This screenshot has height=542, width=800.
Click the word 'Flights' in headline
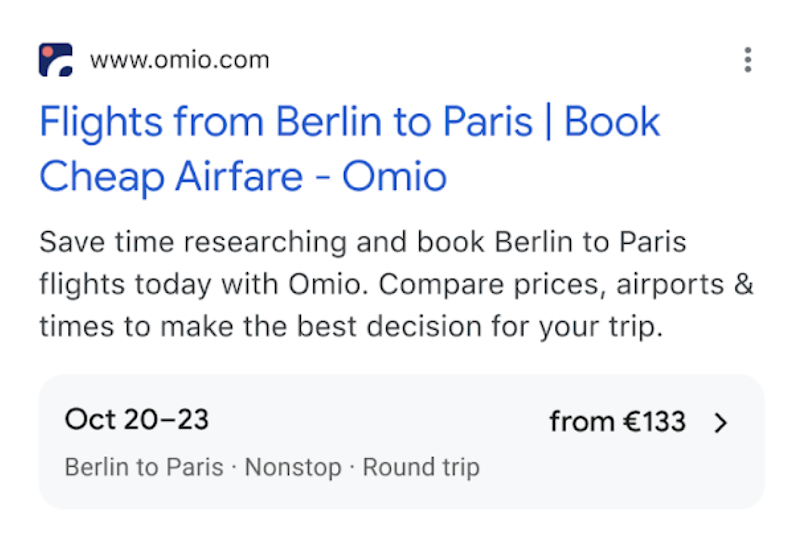point(99,123)
